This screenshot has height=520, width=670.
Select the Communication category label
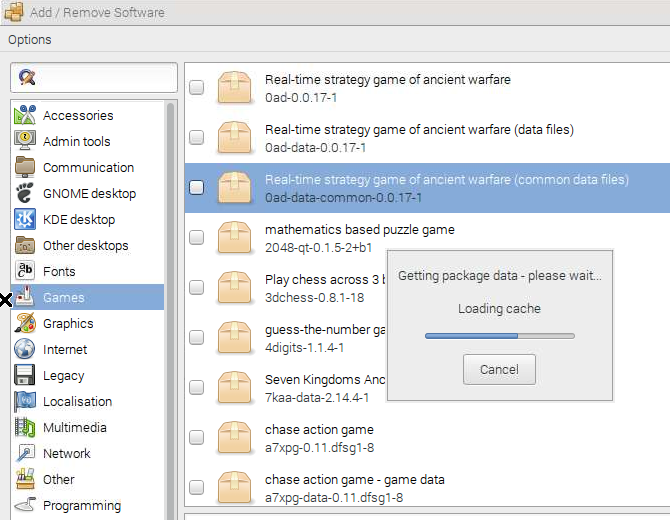88,167
